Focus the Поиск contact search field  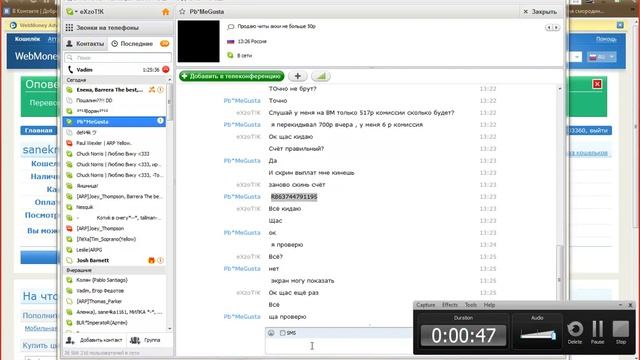click(118, 58)
